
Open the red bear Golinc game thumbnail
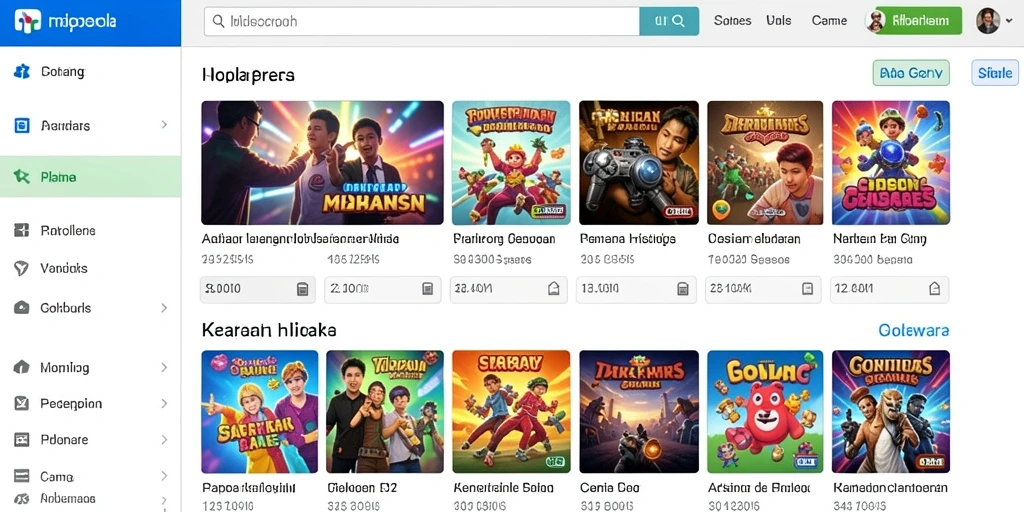pos(765,411)
